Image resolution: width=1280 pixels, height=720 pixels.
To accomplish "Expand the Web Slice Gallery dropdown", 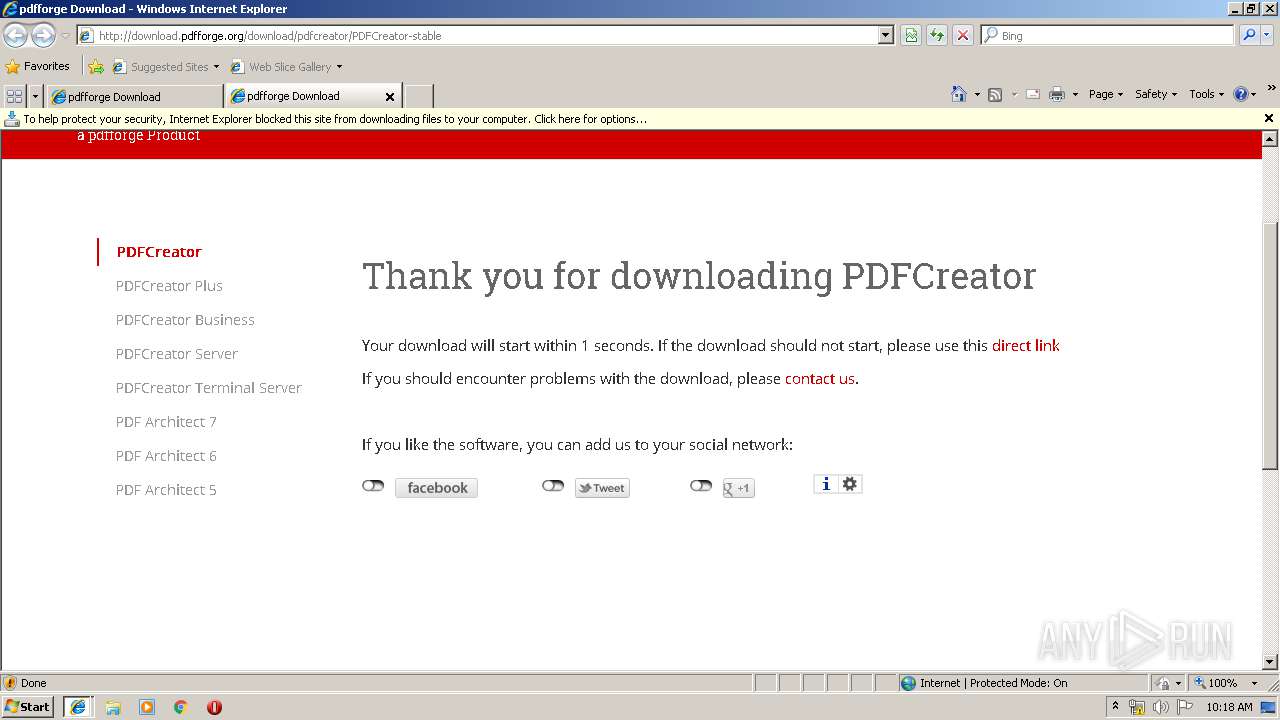I will (339, 67).
